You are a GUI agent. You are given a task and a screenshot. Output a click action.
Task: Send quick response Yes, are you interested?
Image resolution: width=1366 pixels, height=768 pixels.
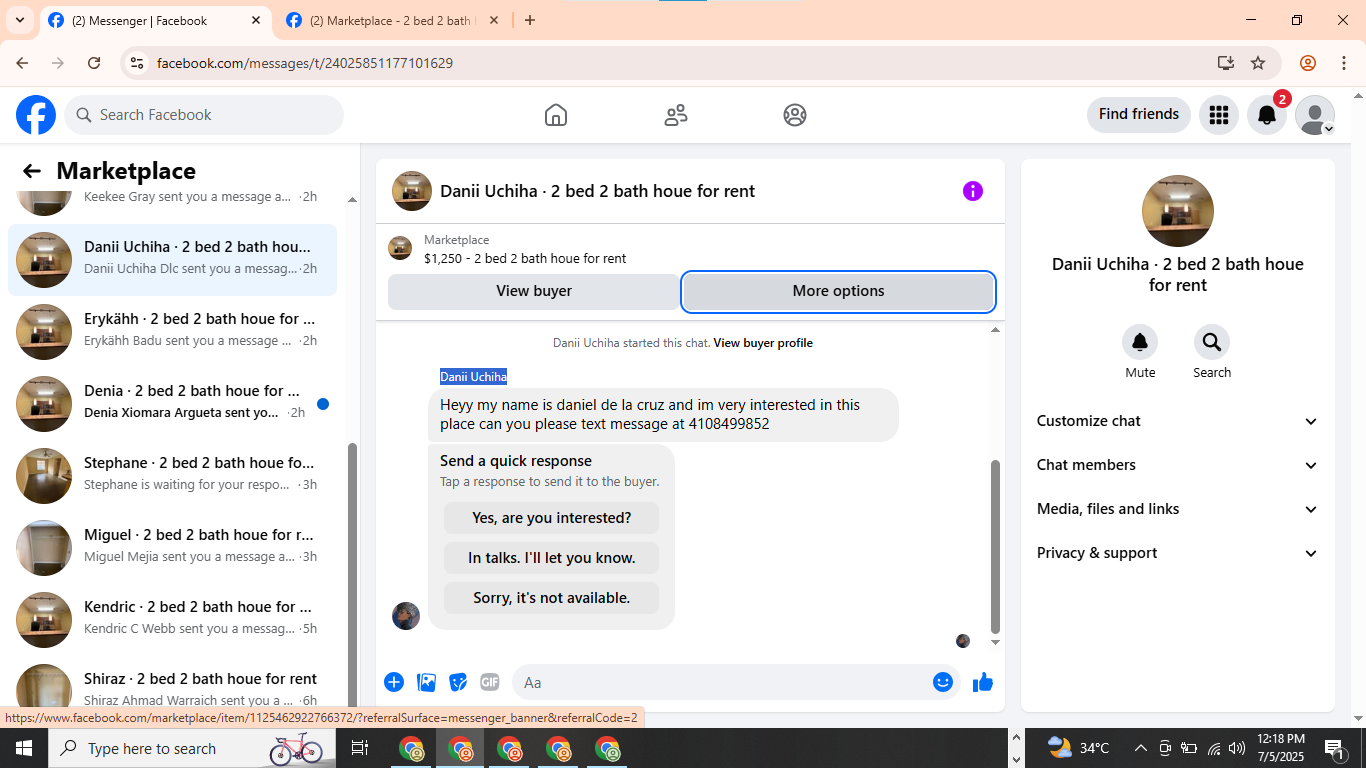pyautogui.click(x=552, y=518)
